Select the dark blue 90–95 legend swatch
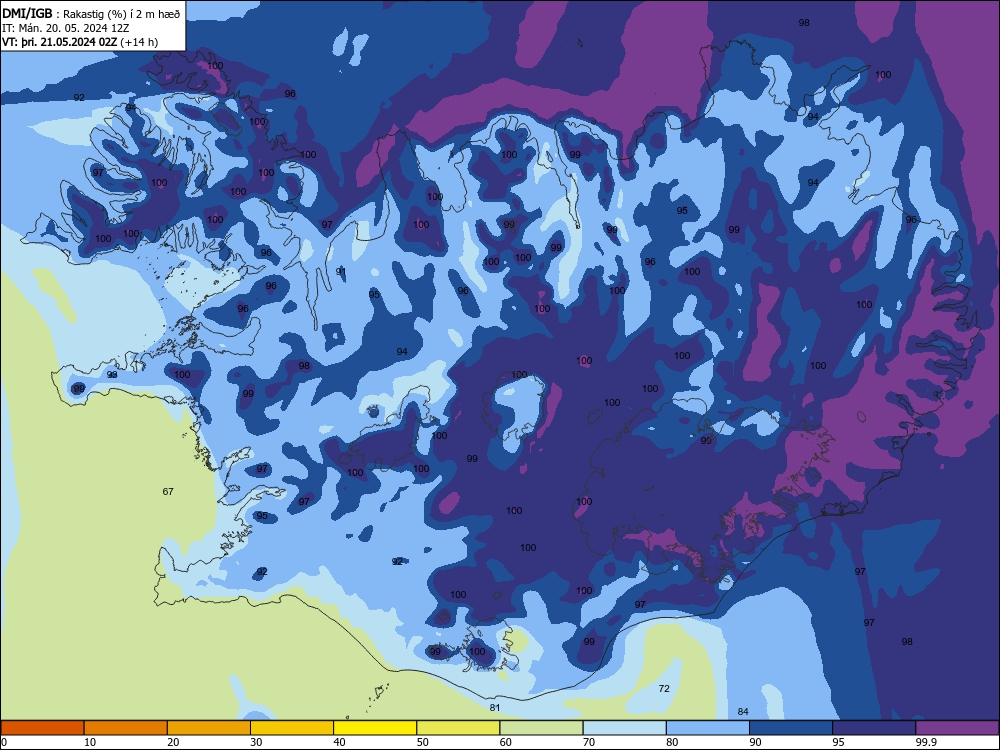1000x750 pixels. tap(791, 728)
